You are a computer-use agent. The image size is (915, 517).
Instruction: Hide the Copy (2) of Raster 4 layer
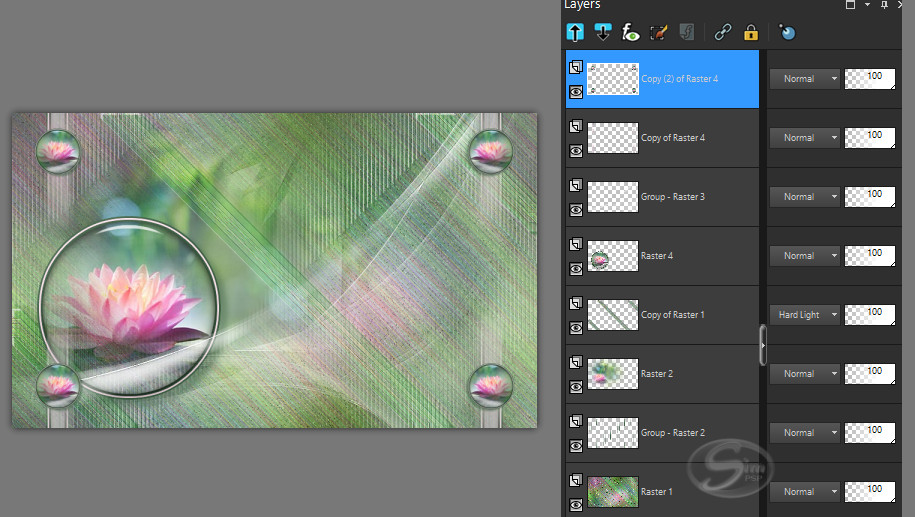point(576,92)
